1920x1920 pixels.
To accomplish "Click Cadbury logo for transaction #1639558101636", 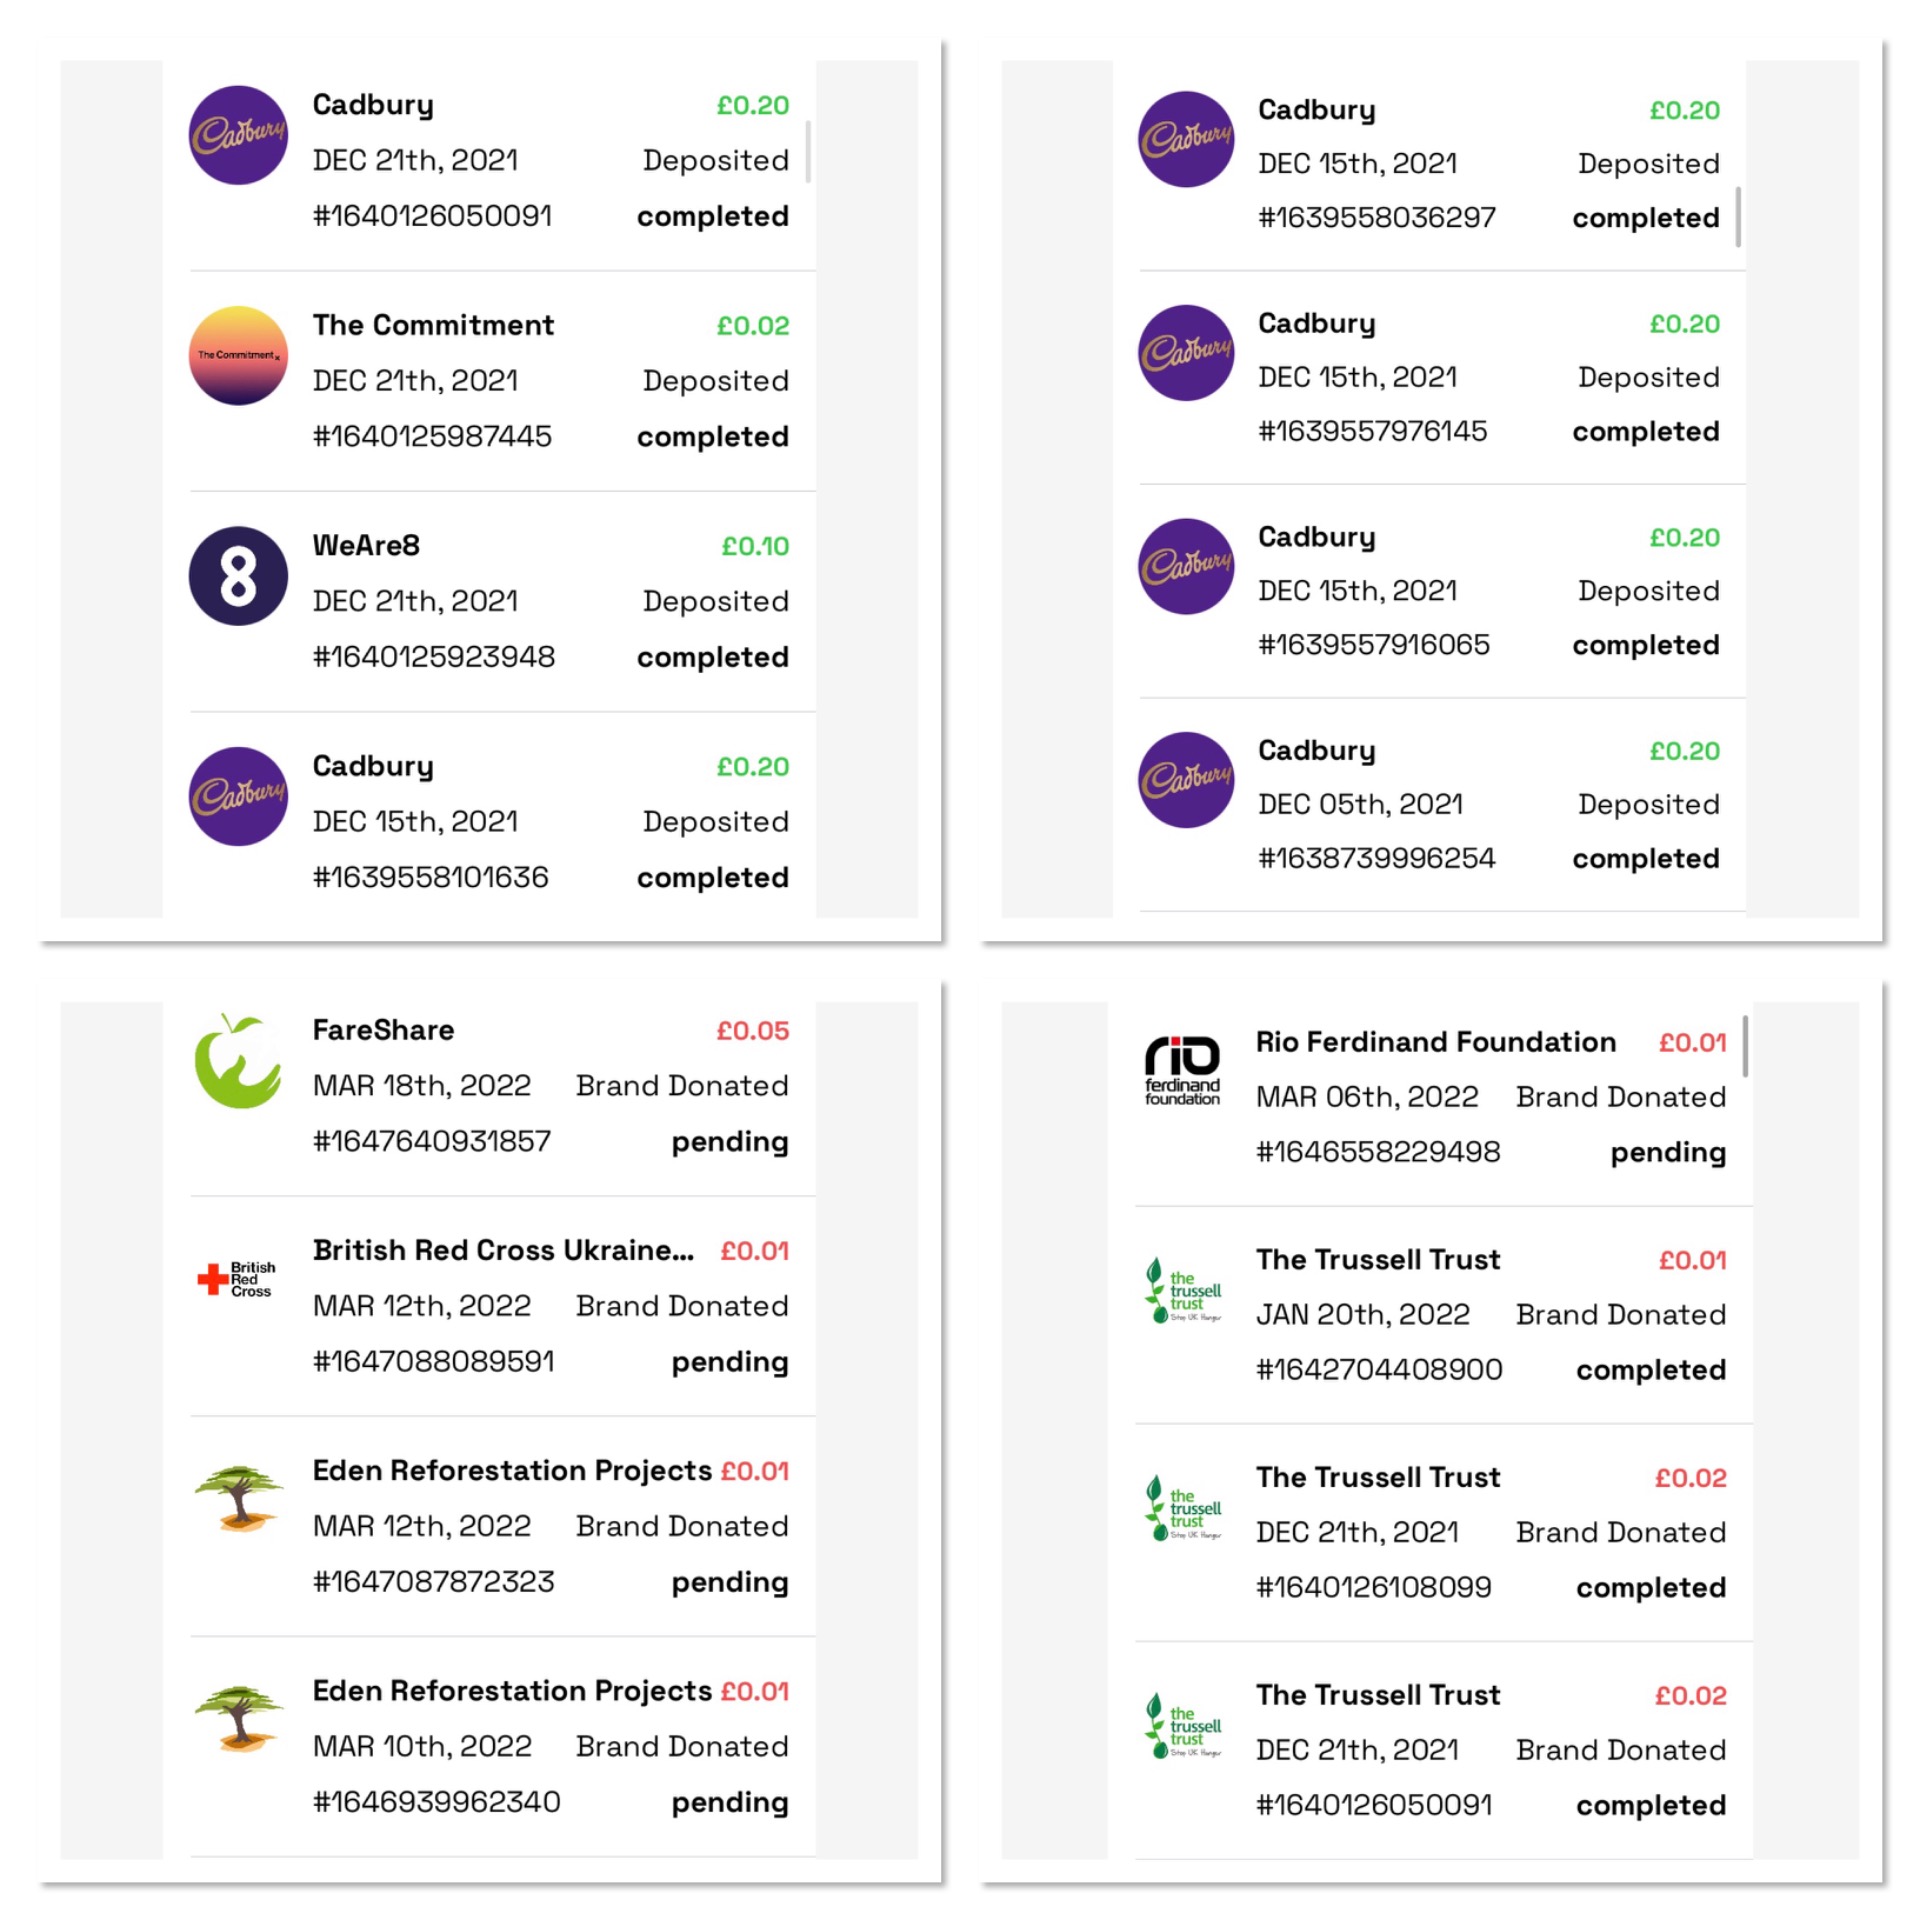I will coord(238,796).
